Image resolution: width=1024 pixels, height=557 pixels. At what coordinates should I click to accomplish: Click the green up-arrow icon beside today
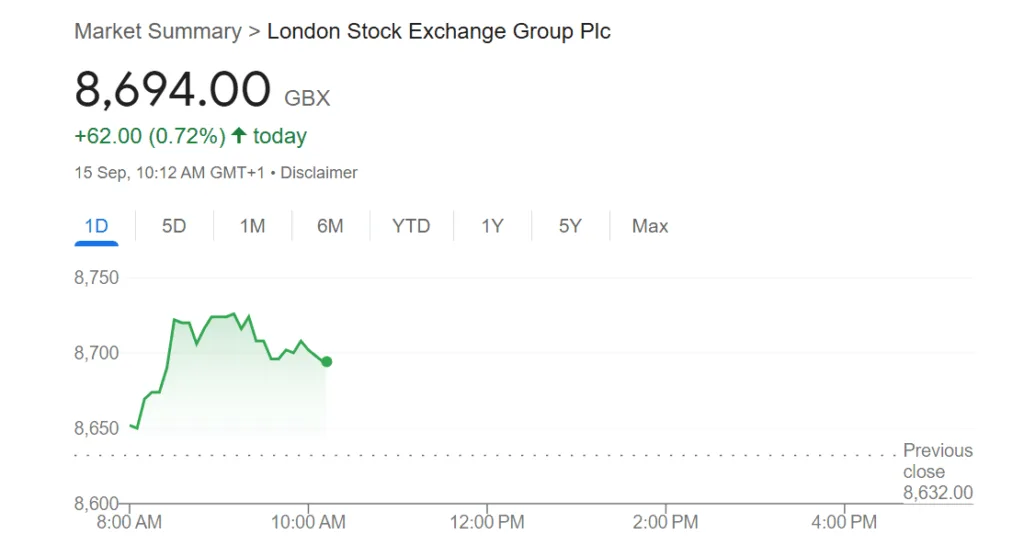[238, 135]
